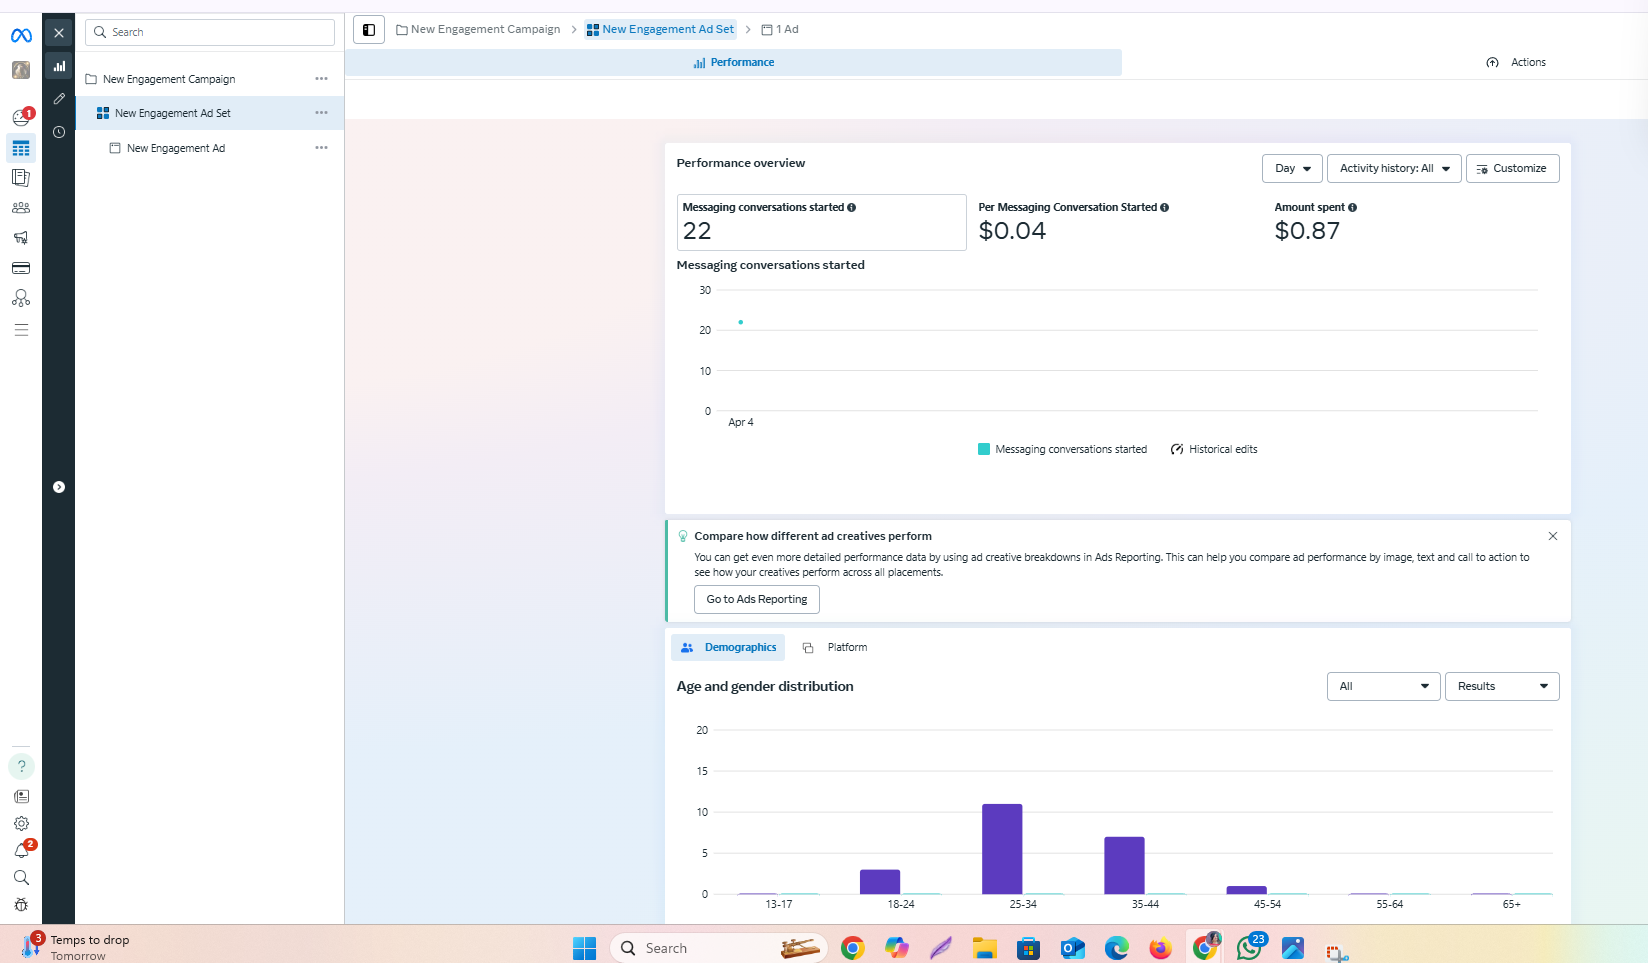Image resolution: width=1648 pixels, height=963 pixels.
Task: Click the bug report icon
Action: [x=21, y=905]
